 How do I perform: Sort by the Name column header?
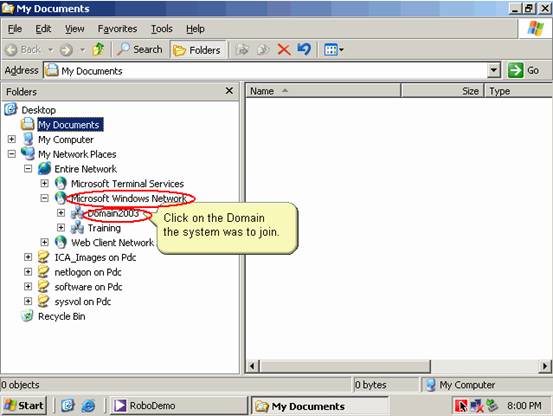323,91
